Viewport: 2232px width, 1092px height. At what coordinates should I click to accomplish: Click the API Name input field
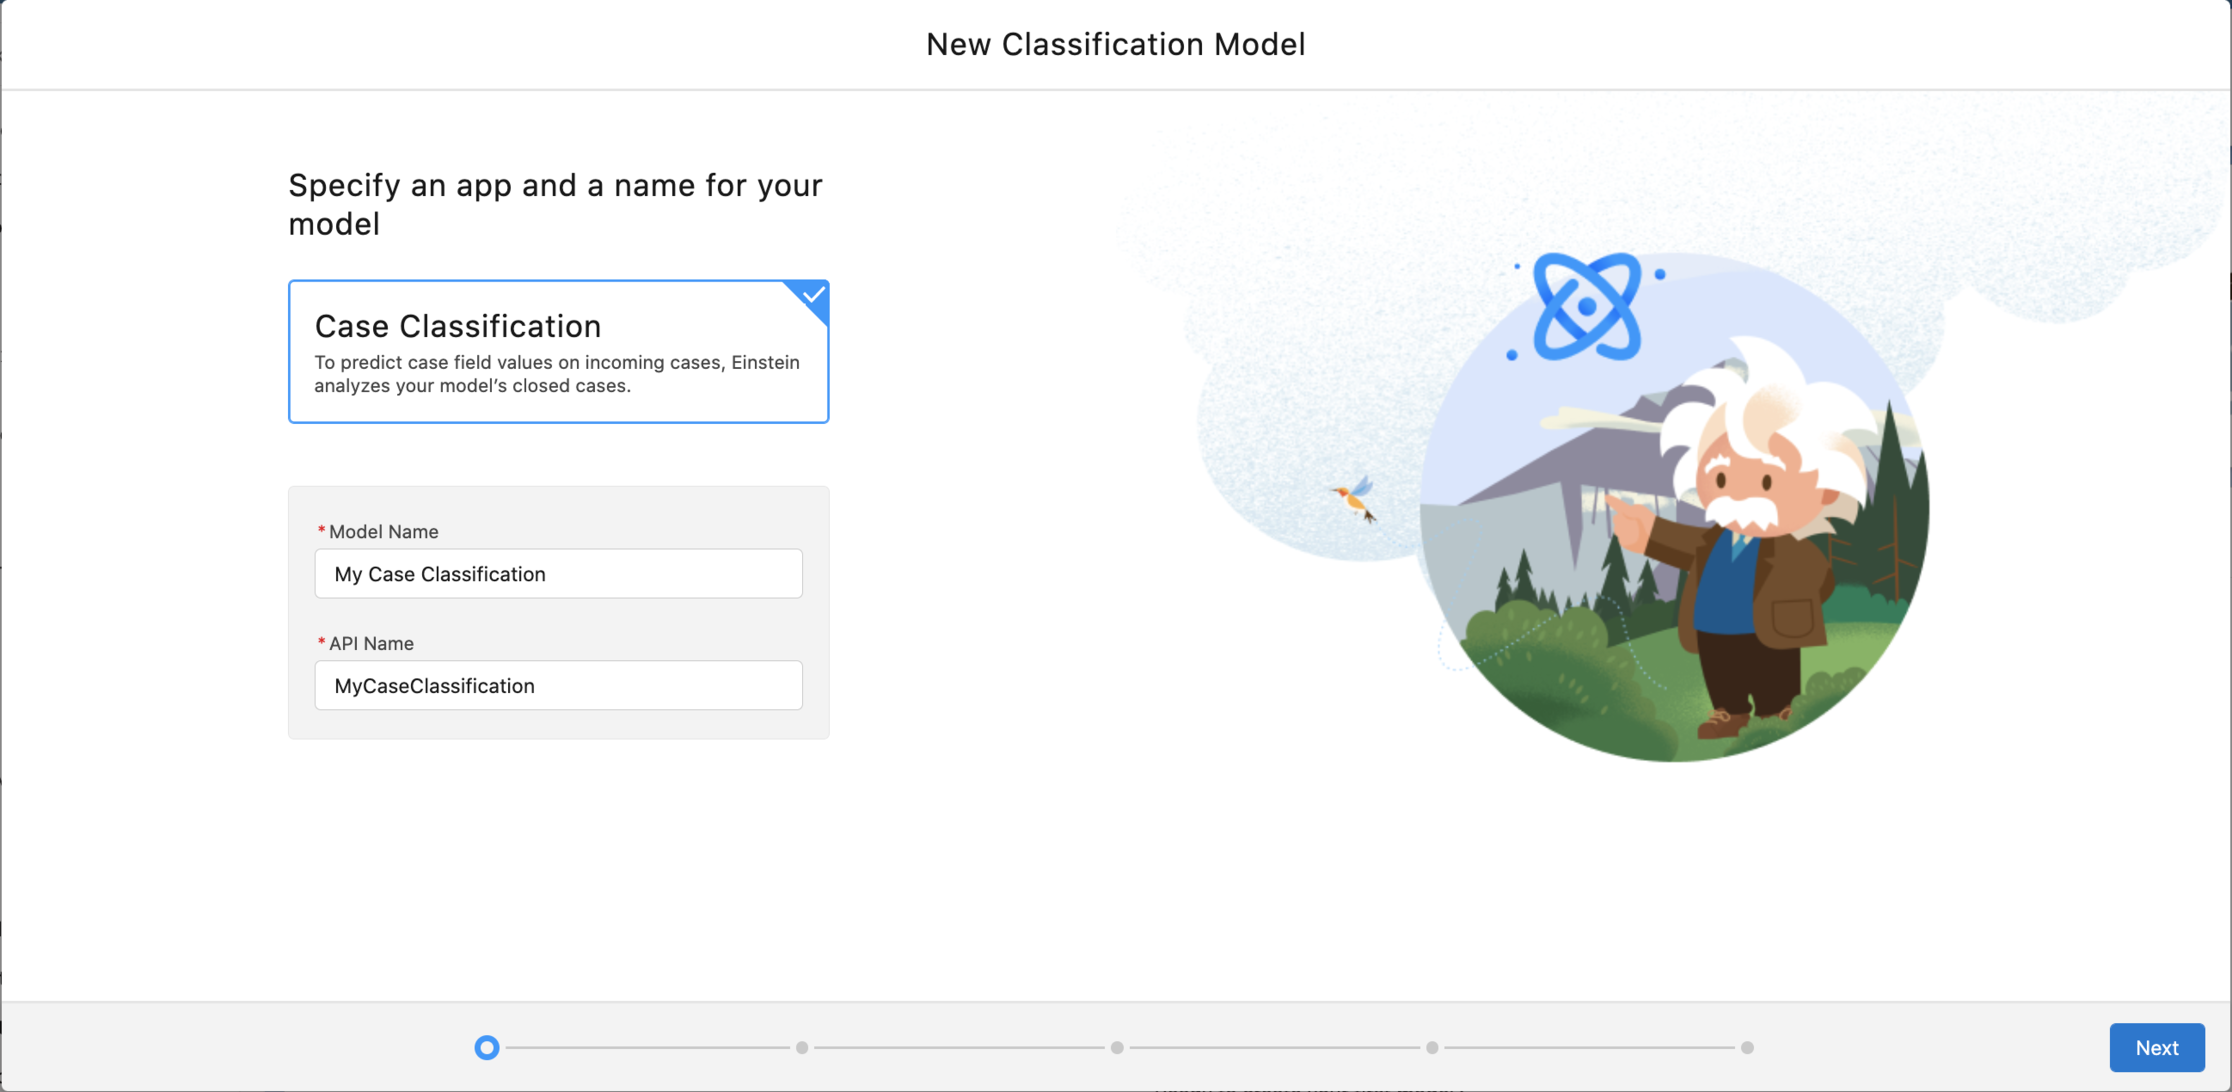coord(558,686)
